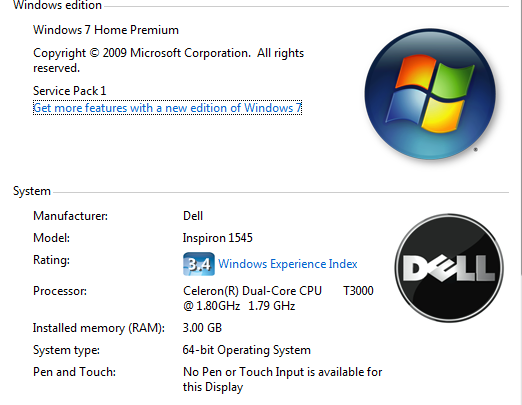Click the No Pen or Touch Input text
522x405 pixels.
(282, 379)
